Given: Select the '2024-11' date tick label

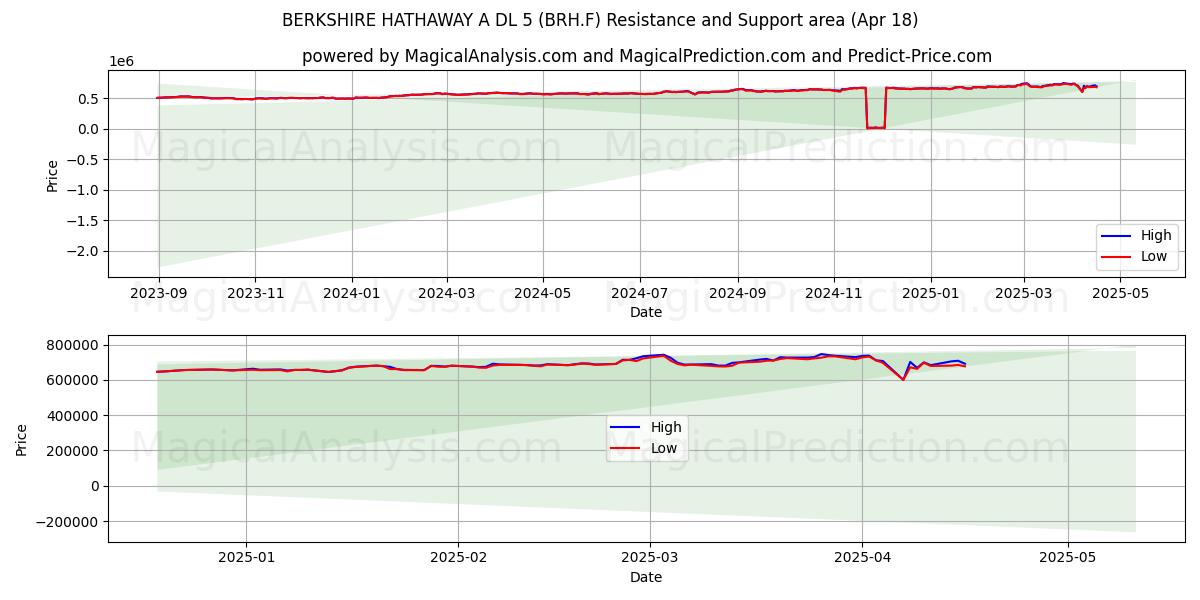Looking at the screenshot, I should click(x=834, y=294).
